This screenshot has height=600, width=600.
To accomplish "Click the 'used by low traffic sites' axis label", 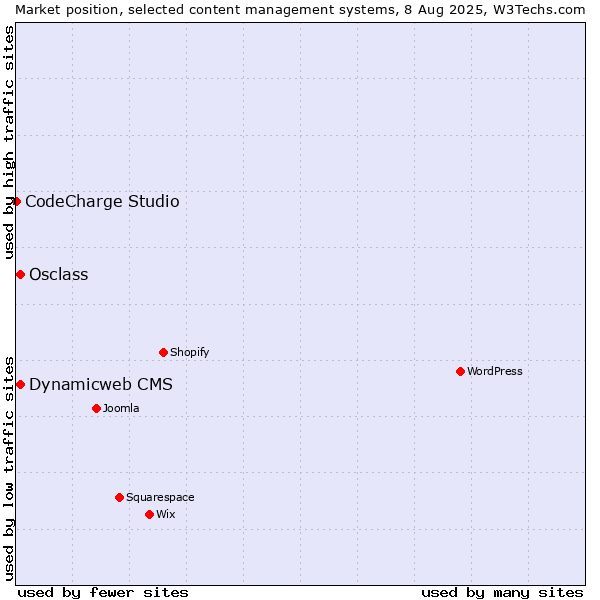I will pyautogui.click(x=9, y=469).
